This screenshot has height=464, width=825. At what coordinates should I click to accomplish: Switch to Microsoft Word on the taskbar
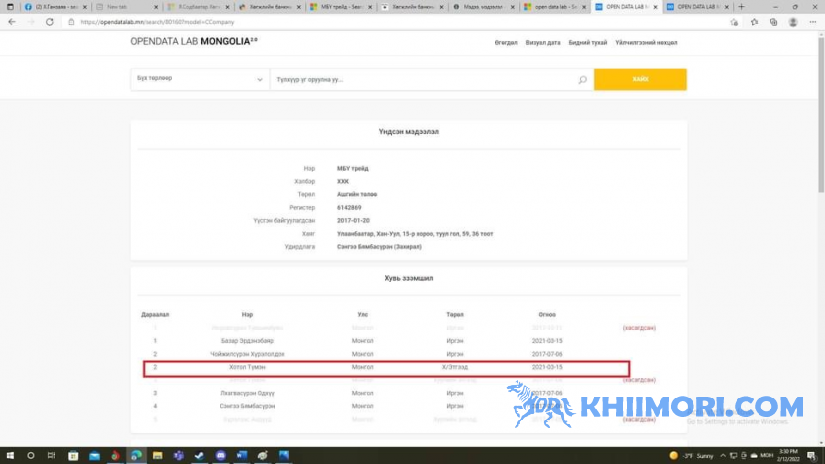(242, 456)
